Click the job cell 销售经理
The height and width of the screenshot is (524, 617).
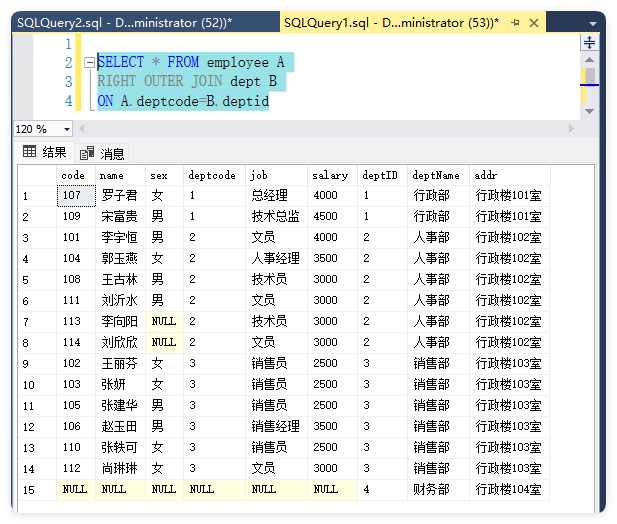click(276, 426)
